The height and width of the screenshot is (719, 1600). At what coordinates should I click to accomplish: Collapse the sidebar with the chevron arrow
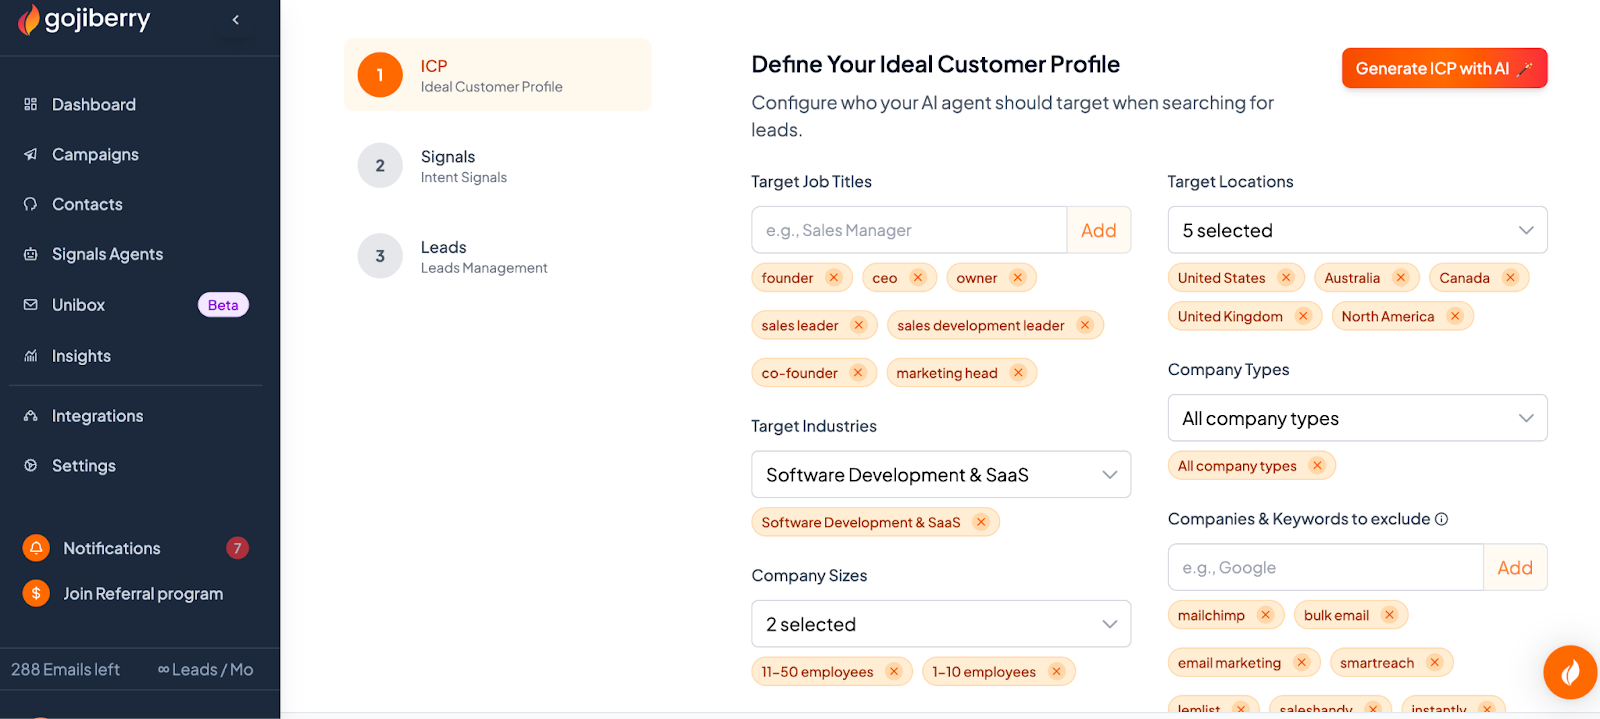pyautogui.click(x=236, y=20)
